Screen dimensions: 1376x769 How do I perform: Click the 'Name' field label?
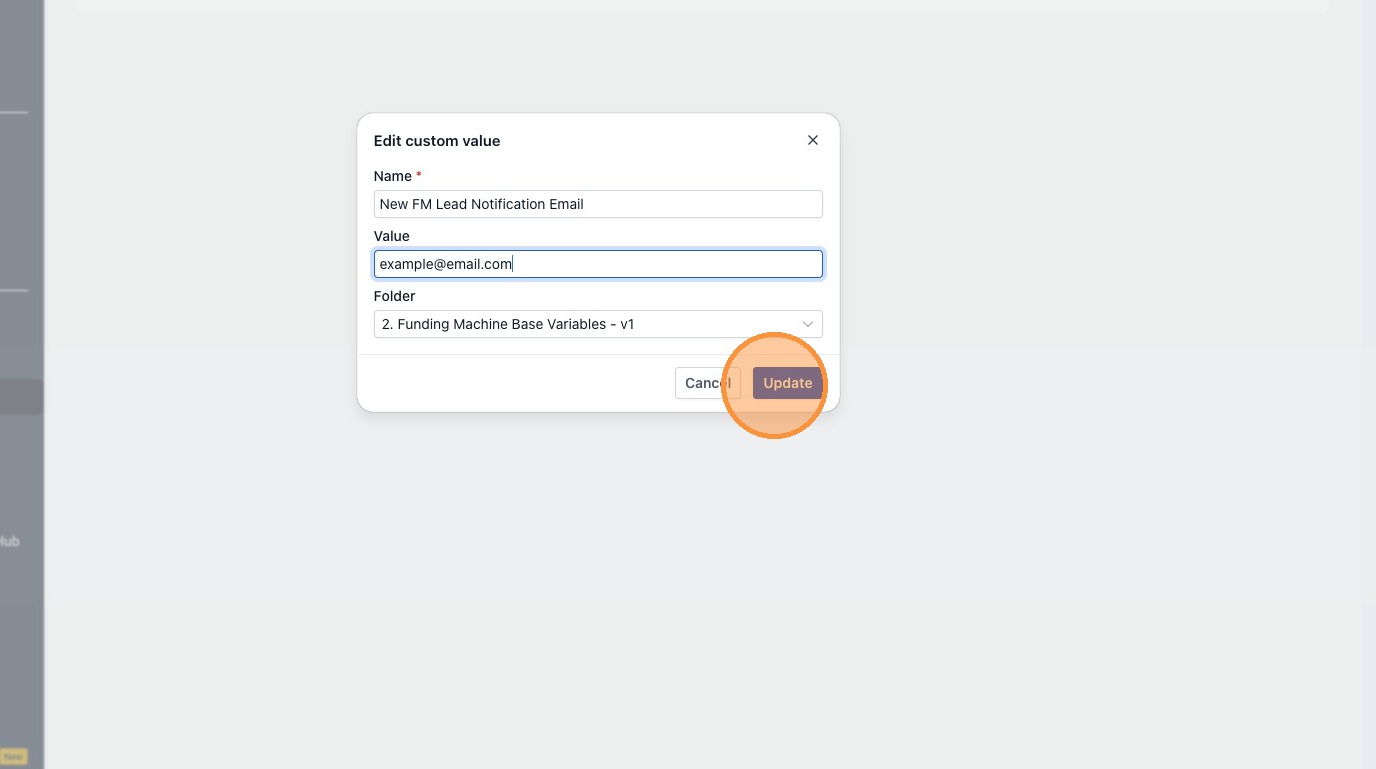pos(393,176)
